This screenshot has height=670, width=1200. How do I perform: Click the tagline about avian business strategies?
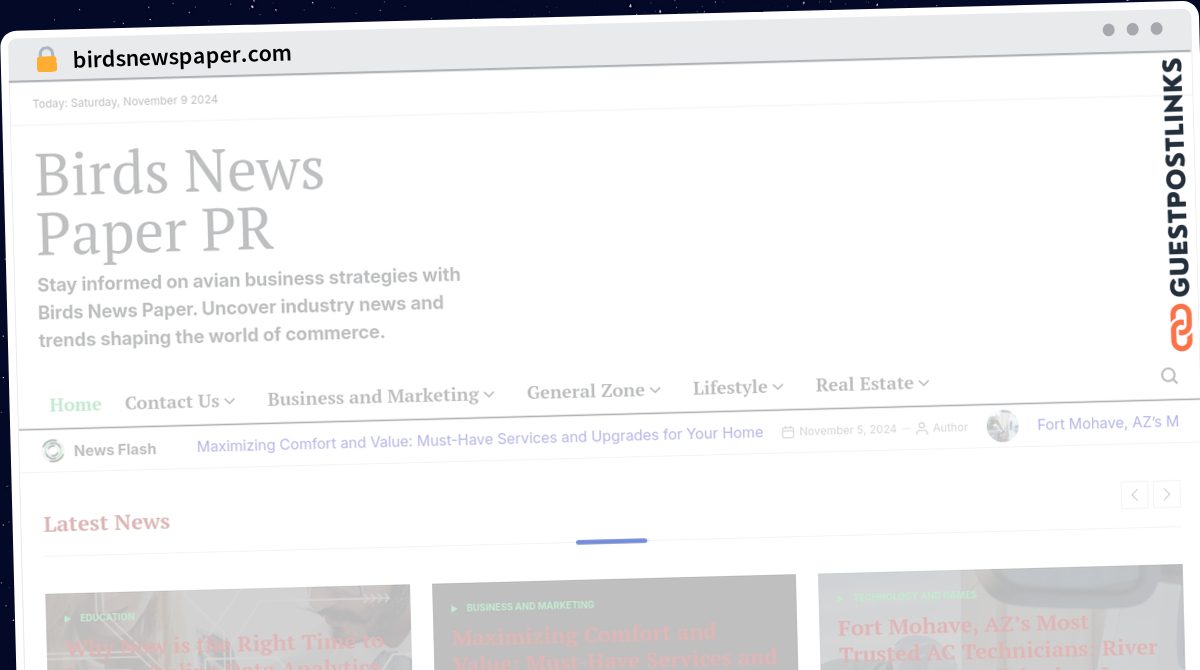coord(249,307)
